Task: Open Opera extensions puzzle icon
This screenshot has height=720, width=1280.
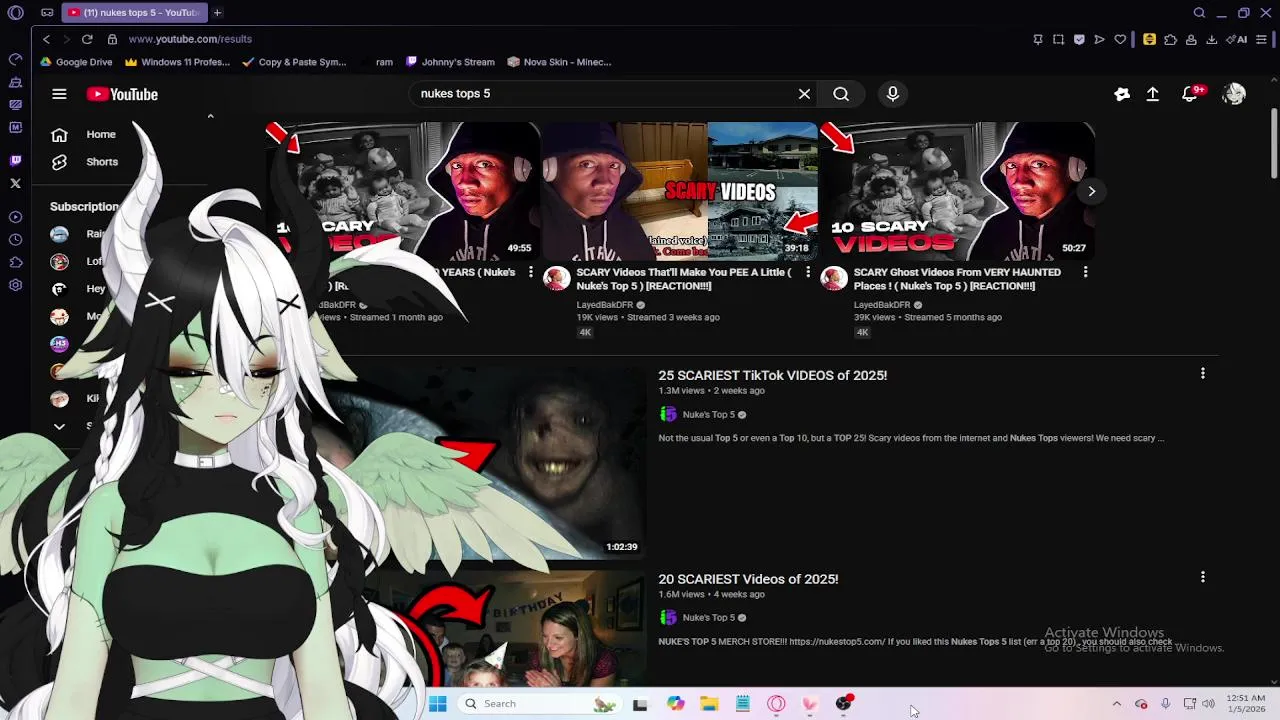Action: coord(1170,39)
